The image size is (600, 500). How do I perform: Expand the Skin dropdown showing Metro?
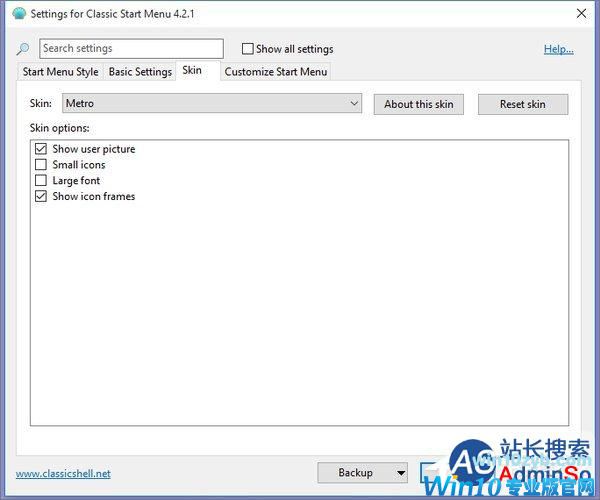click(x=211, y=104)
